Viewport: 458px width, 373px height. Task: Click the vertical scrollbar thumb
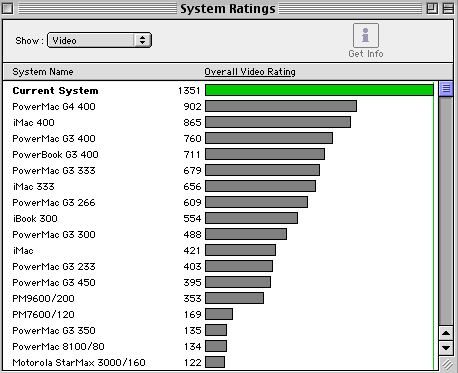[446, 89]
